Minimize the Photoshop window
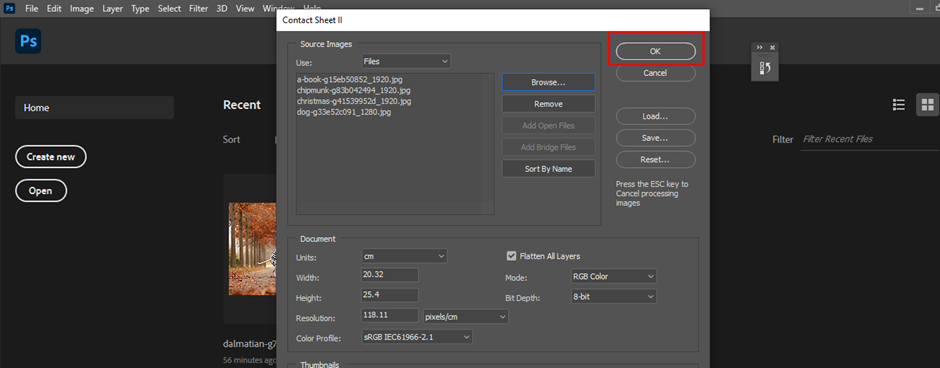 tap(921, 8)
